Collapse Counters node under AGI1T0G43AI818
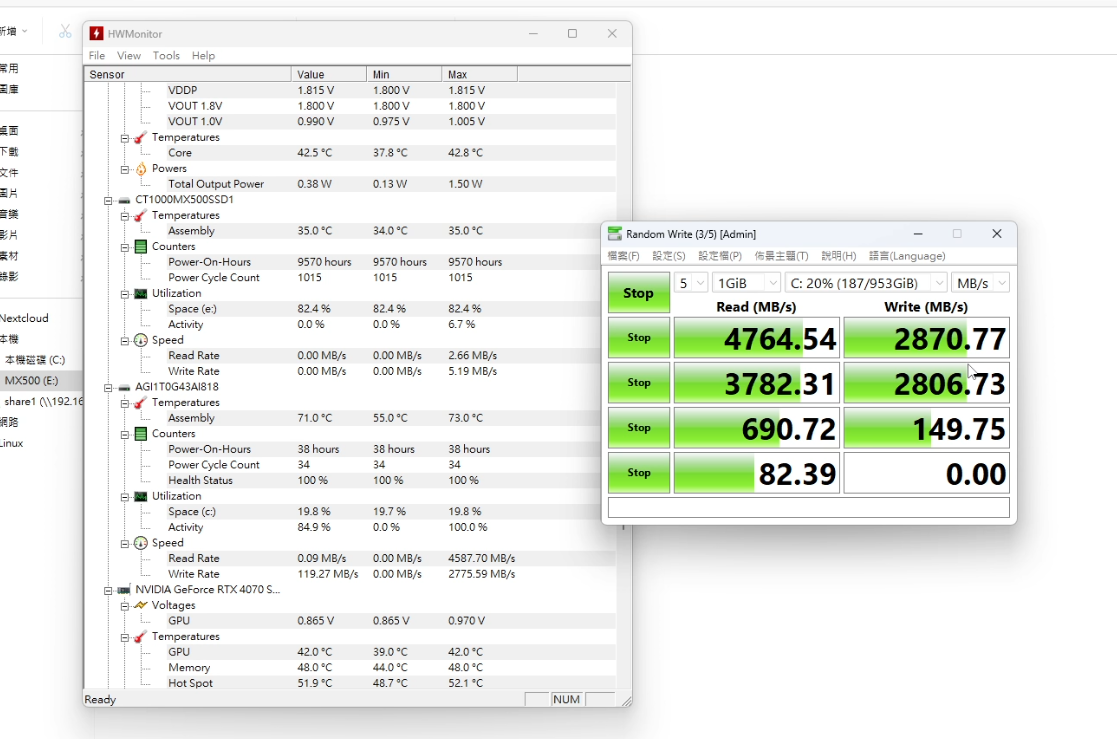The image size is (1117, 739). point(125,434)
